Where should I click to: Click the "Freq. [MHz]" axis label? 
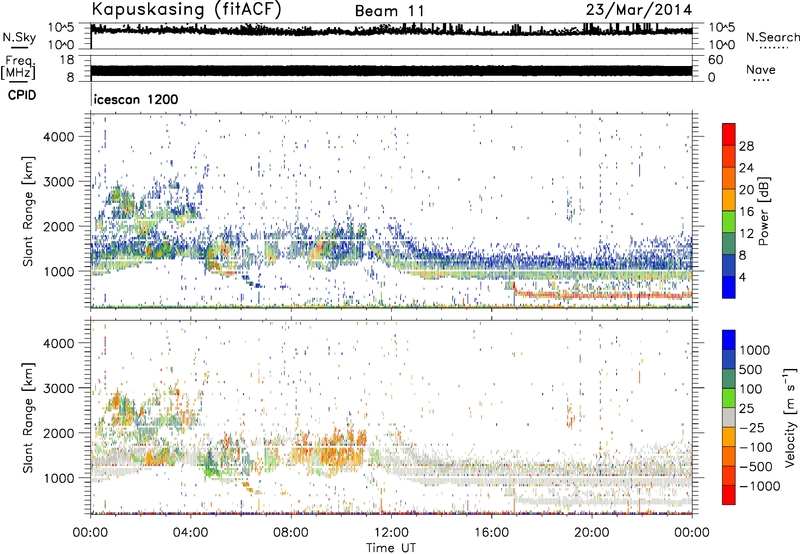point(18,68)
